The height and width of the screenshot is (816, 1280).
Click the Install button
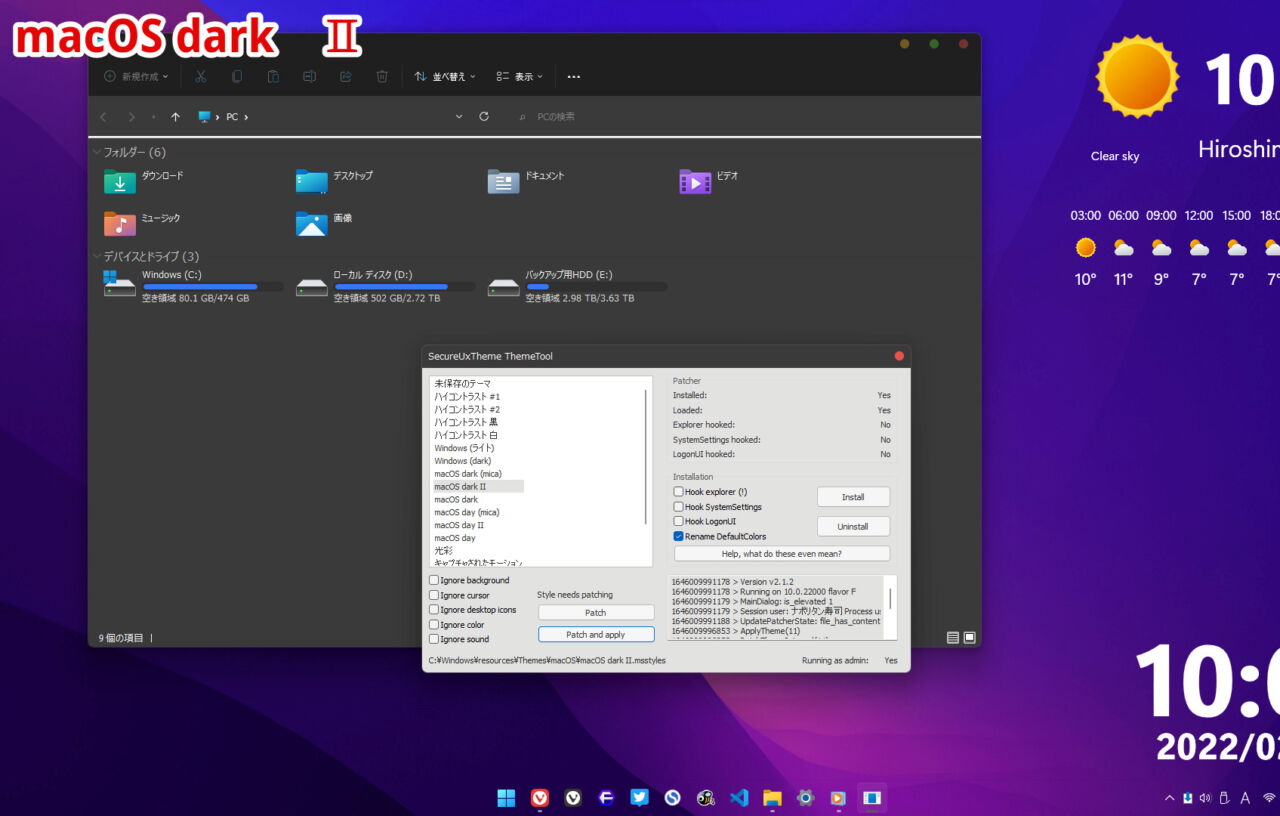coord(853,497)
